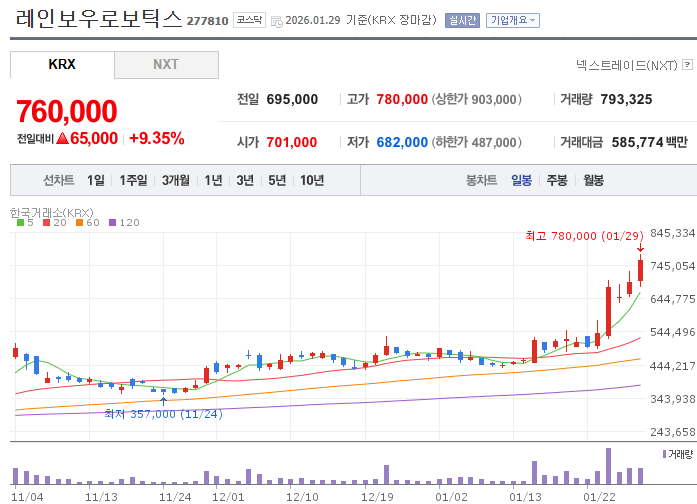
Task: Click the 전일 value 695,000
Action: [292, 99]
